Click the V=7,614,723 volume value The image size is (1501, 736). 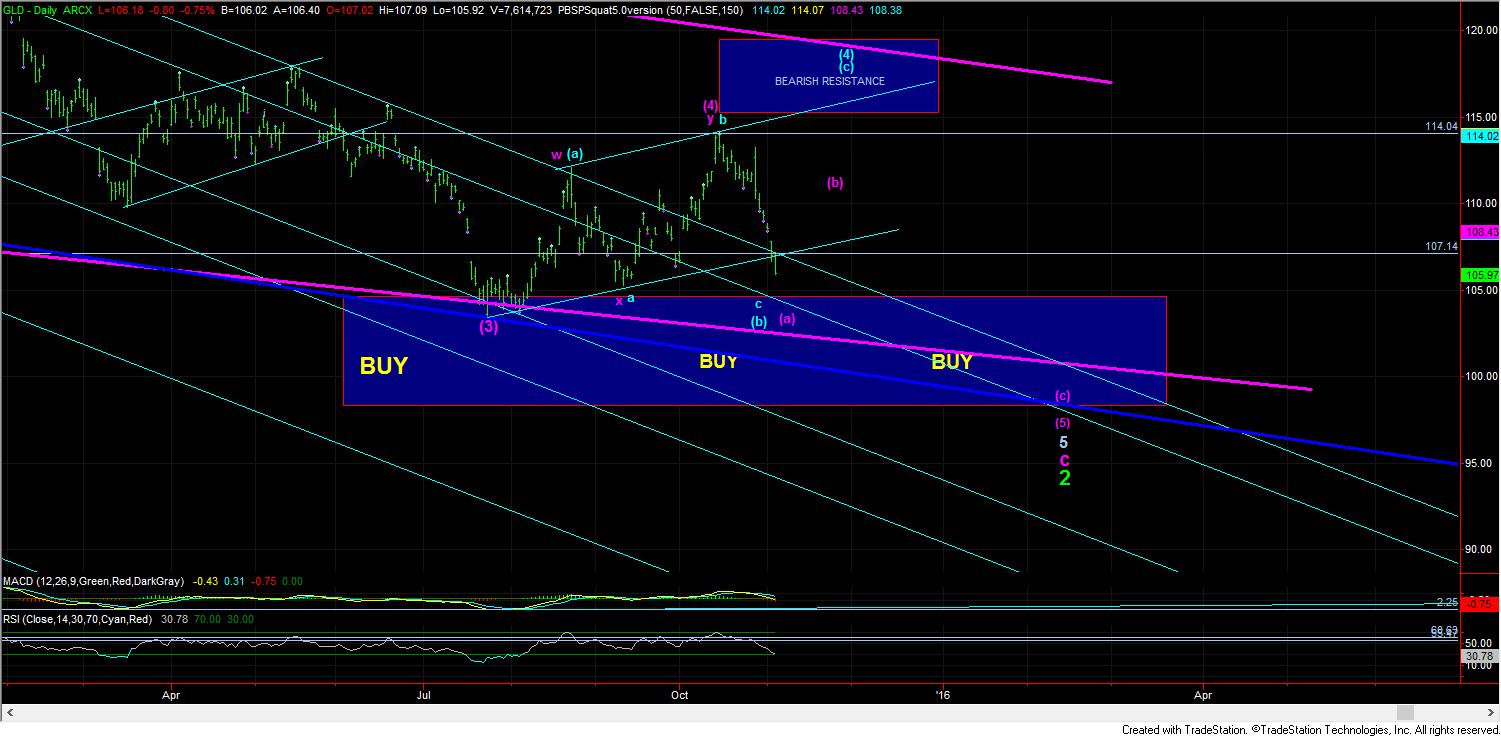[x=522, y=11]
